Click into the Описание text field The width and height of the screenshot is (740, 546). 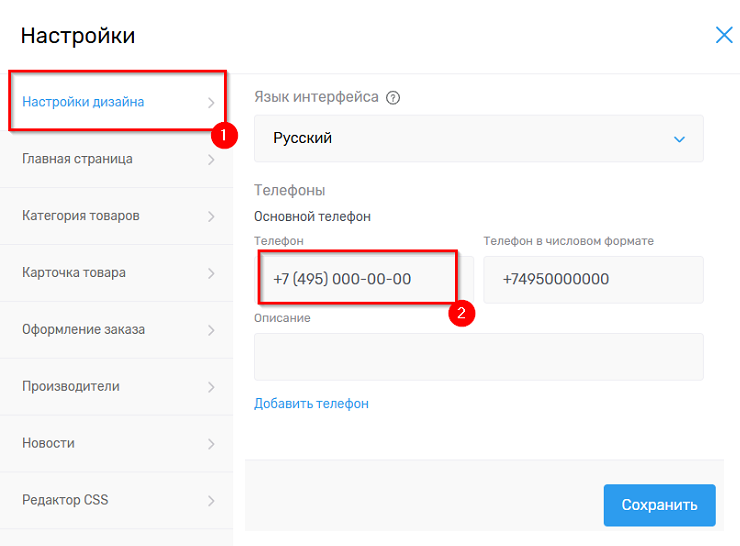(x=478, y=357)
